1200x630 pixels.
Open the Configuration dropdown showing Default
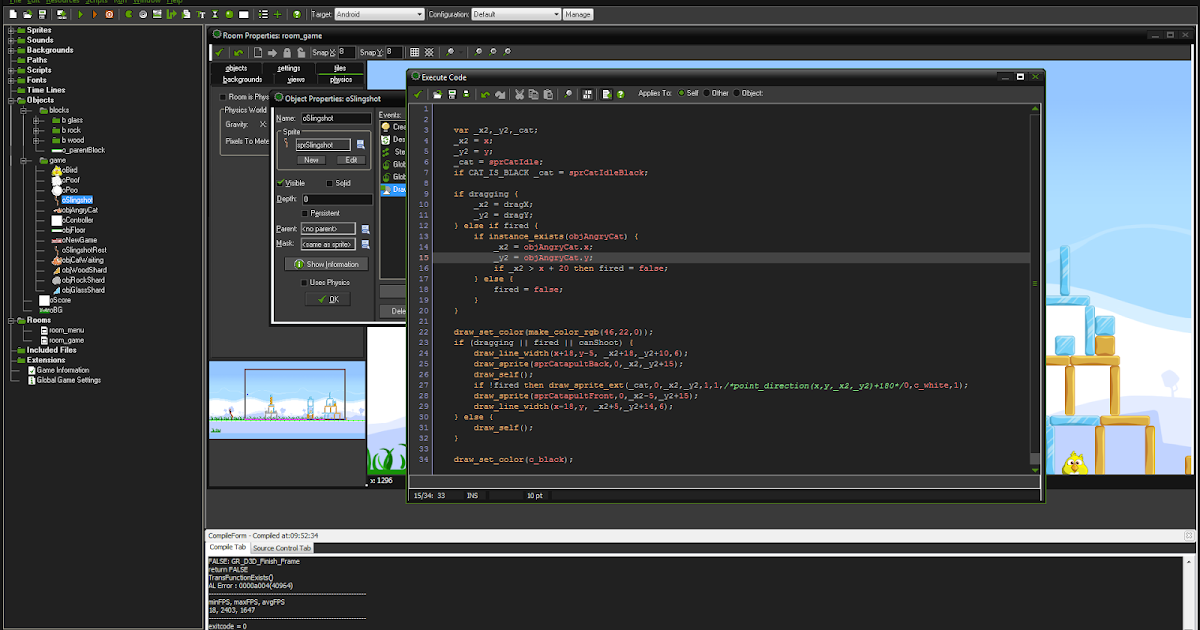click(x=515, y=14)
